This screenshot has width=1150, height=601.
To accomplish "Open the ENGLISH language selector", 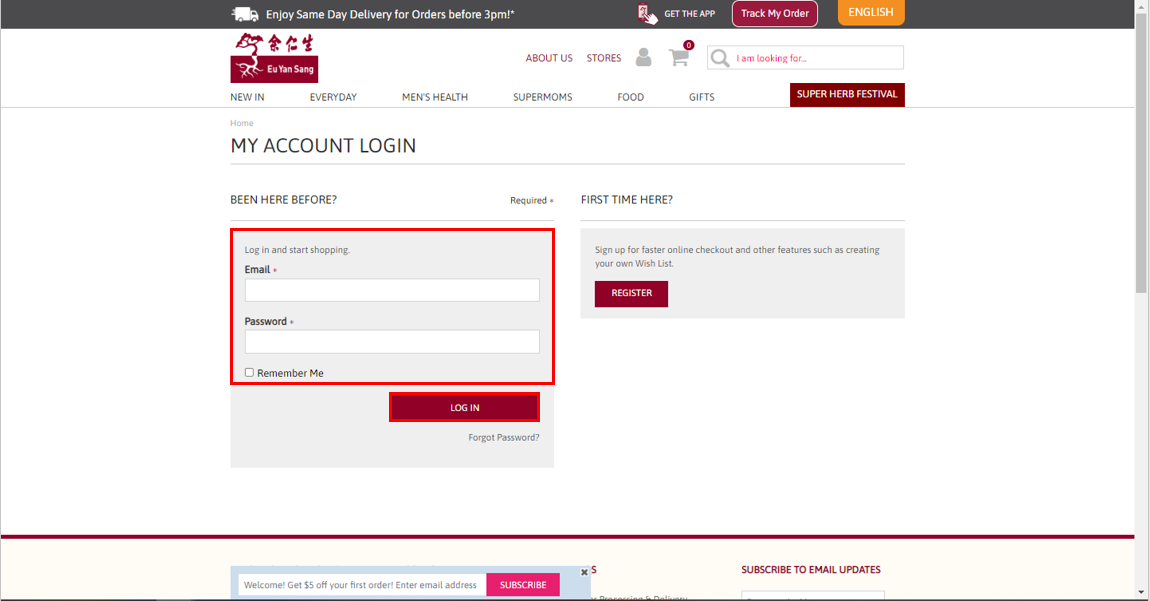I will (x=870, y=13).
